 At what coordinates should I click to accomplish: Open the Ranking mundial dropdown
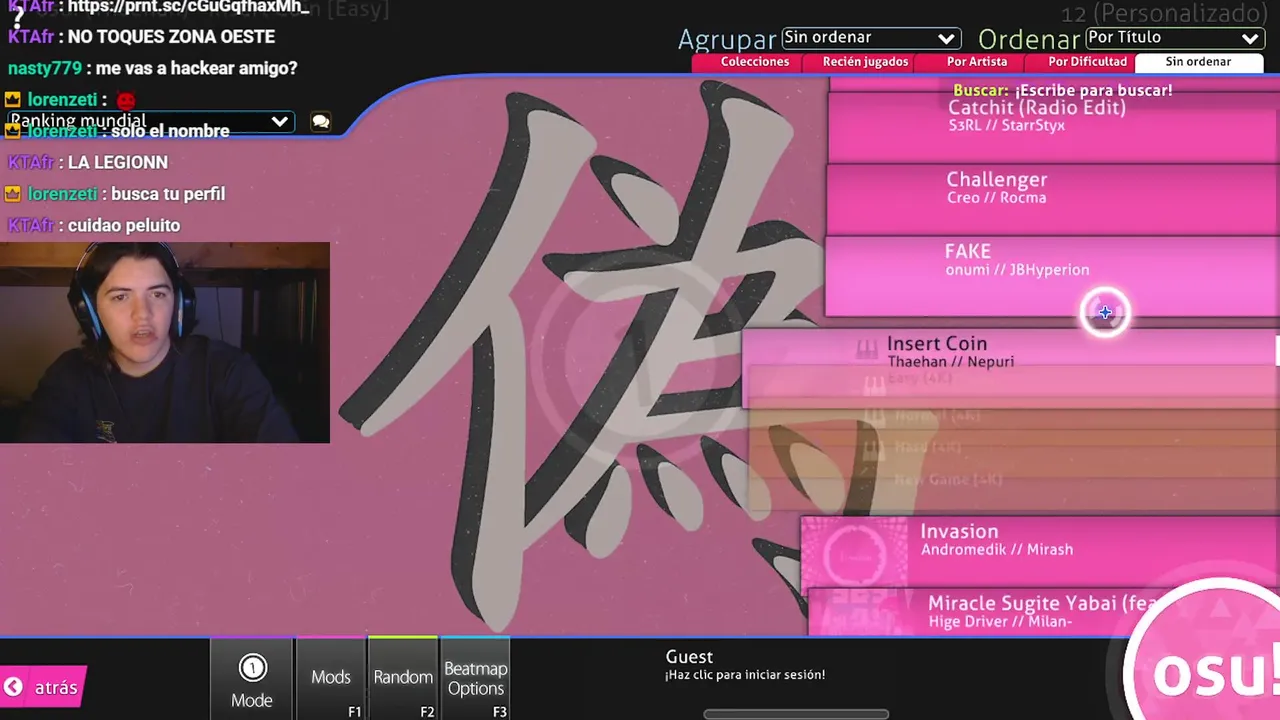click(149, 121)
